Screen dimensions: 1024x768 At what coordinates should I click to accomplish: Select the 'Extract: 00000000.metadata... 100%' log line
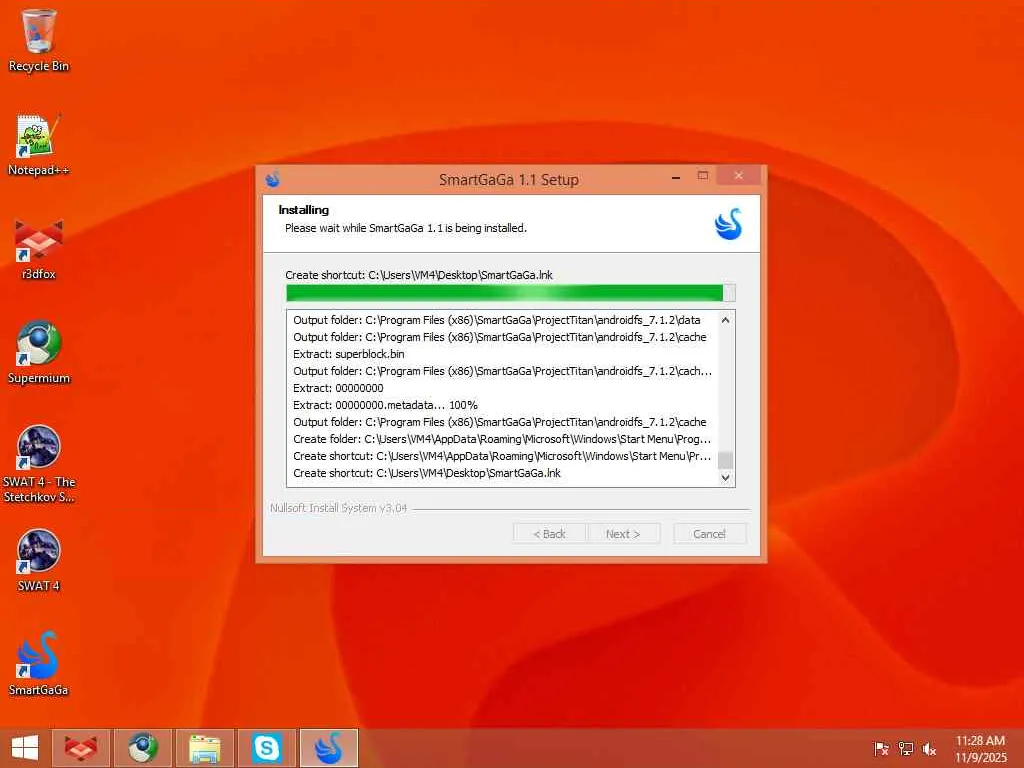(x=385, y=405)
